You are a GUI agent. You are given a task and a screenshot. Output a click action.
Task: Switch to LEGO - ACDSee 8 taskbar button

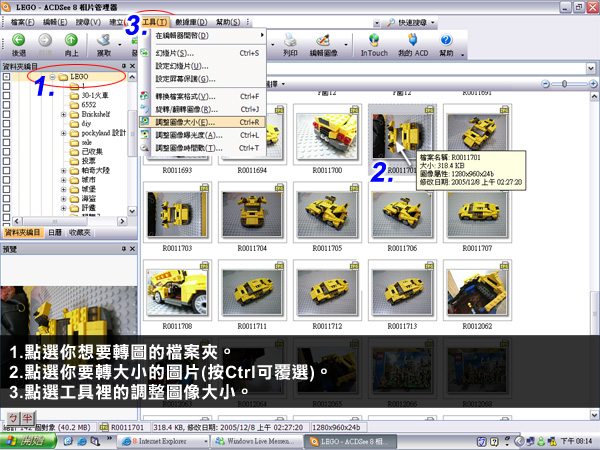pos(350,441)
